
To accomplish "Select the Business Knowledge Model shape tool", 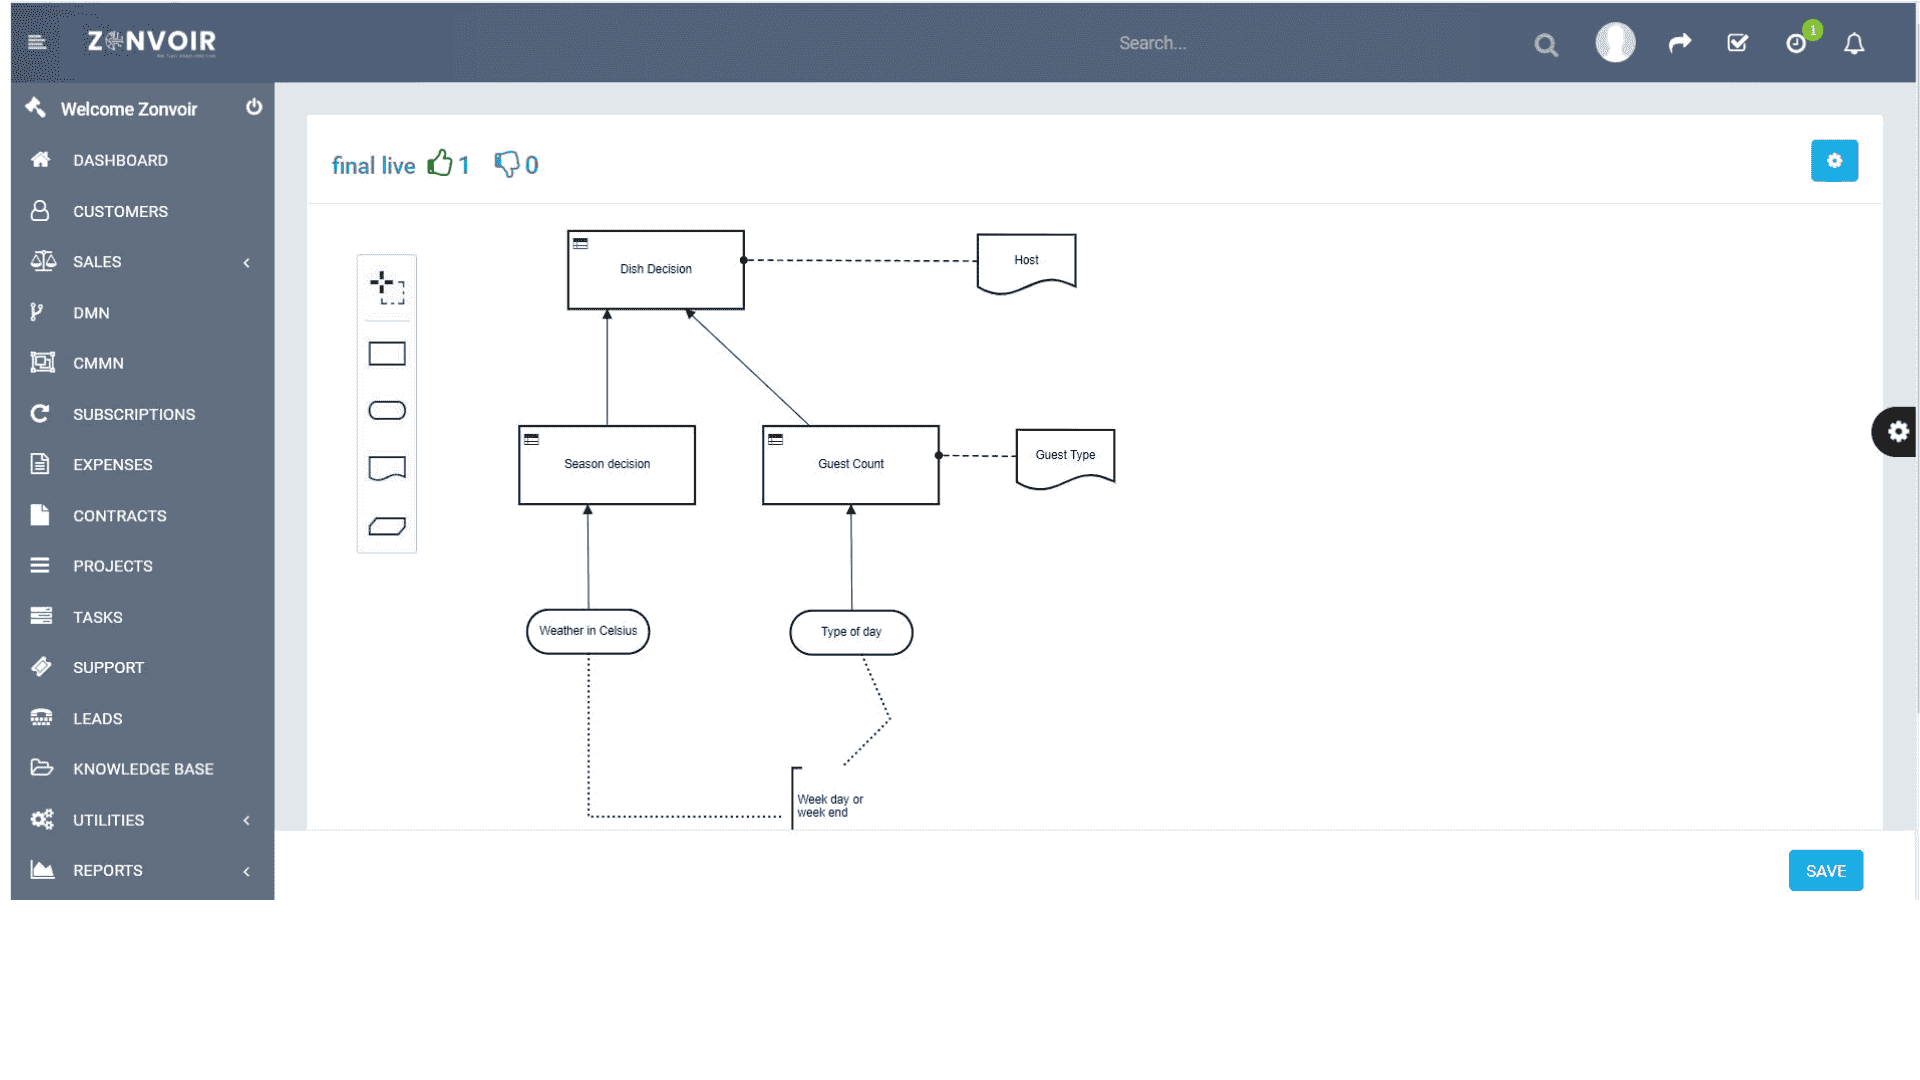I will tap(387, 526).
